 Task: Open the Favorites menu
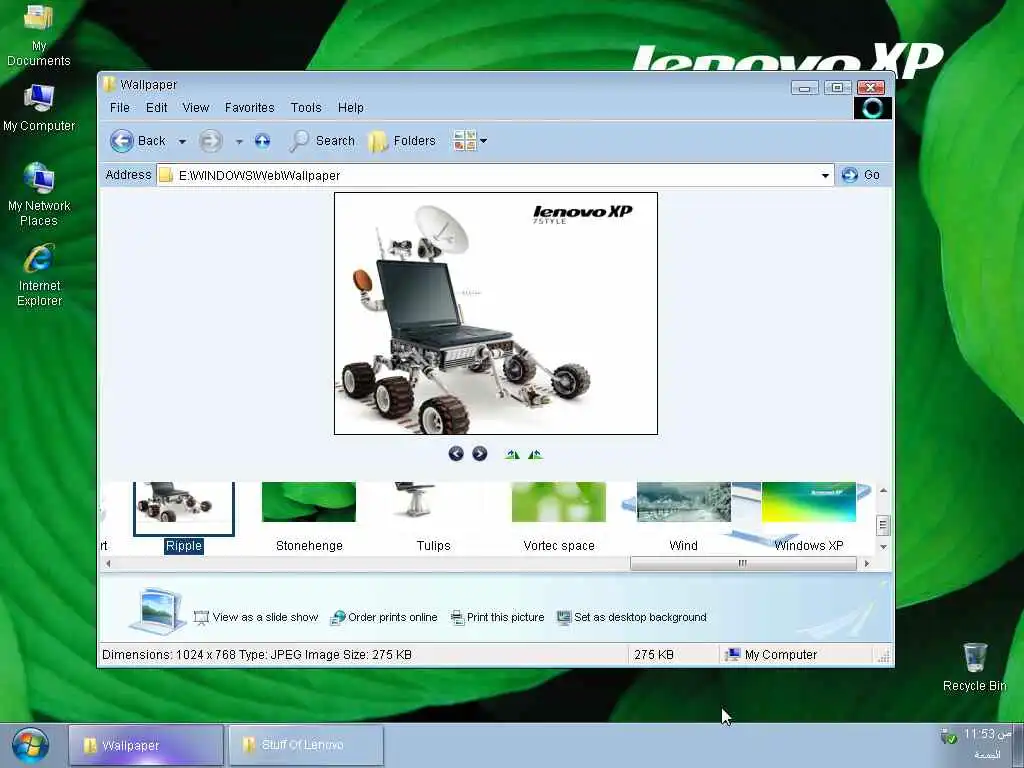pyautogui.click(x=249, y=108)
